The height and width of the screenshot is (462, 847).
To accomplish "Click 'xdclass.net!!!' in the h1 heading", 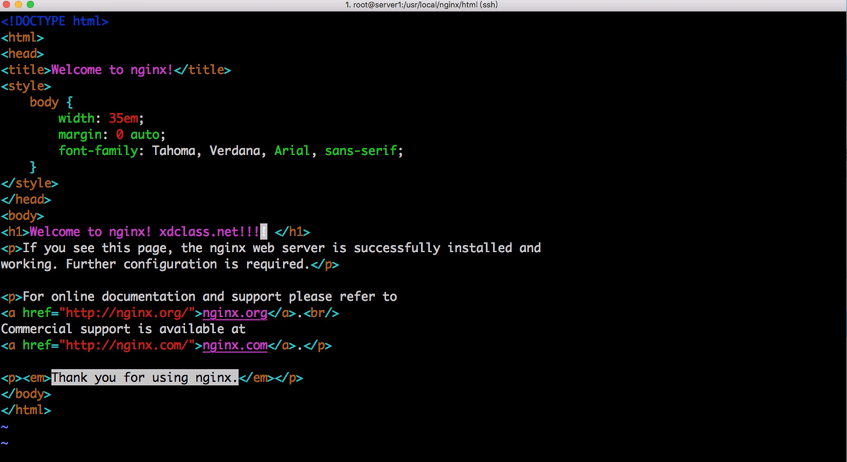I will tap(209, 232).
